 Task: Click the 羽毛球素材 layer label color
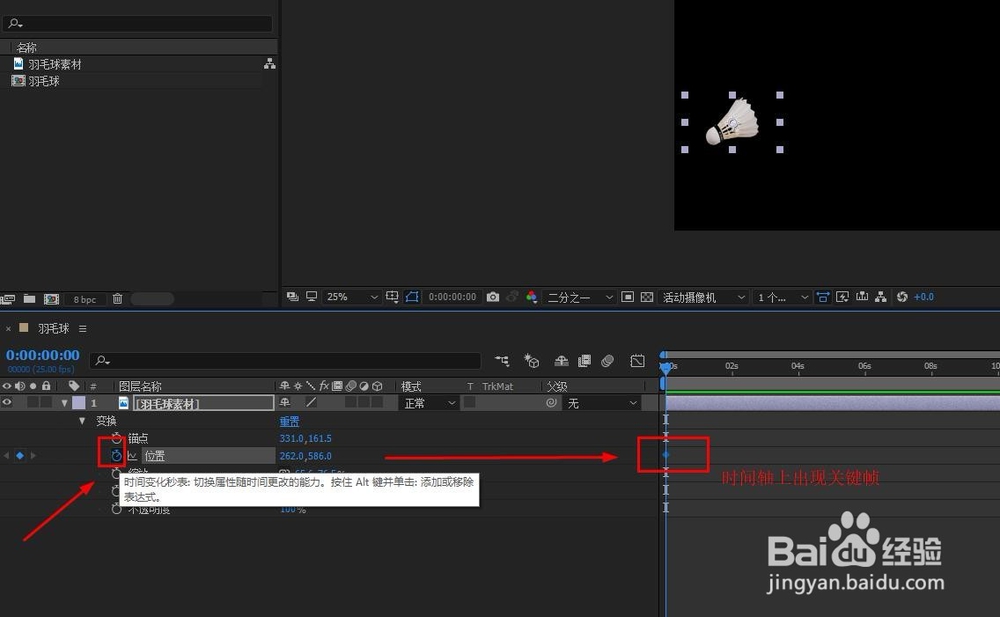[x=78, y=403]
